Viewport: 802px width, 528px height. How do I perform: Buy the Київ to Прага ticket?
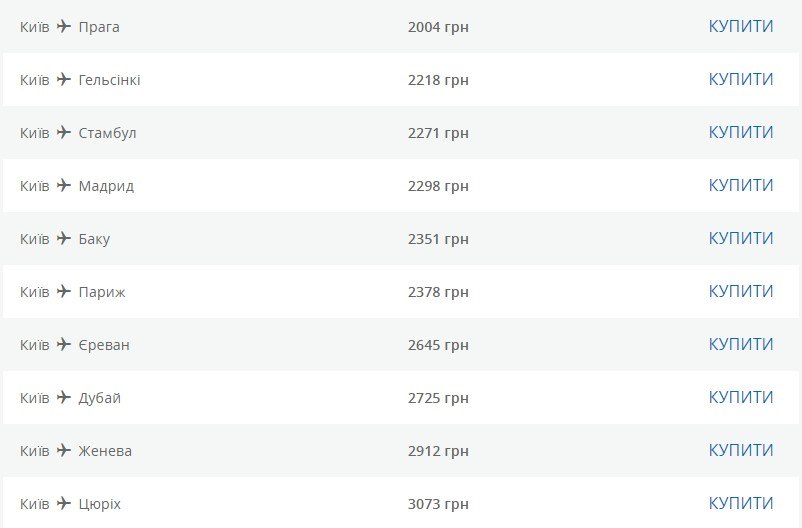[x=741, y=26]
